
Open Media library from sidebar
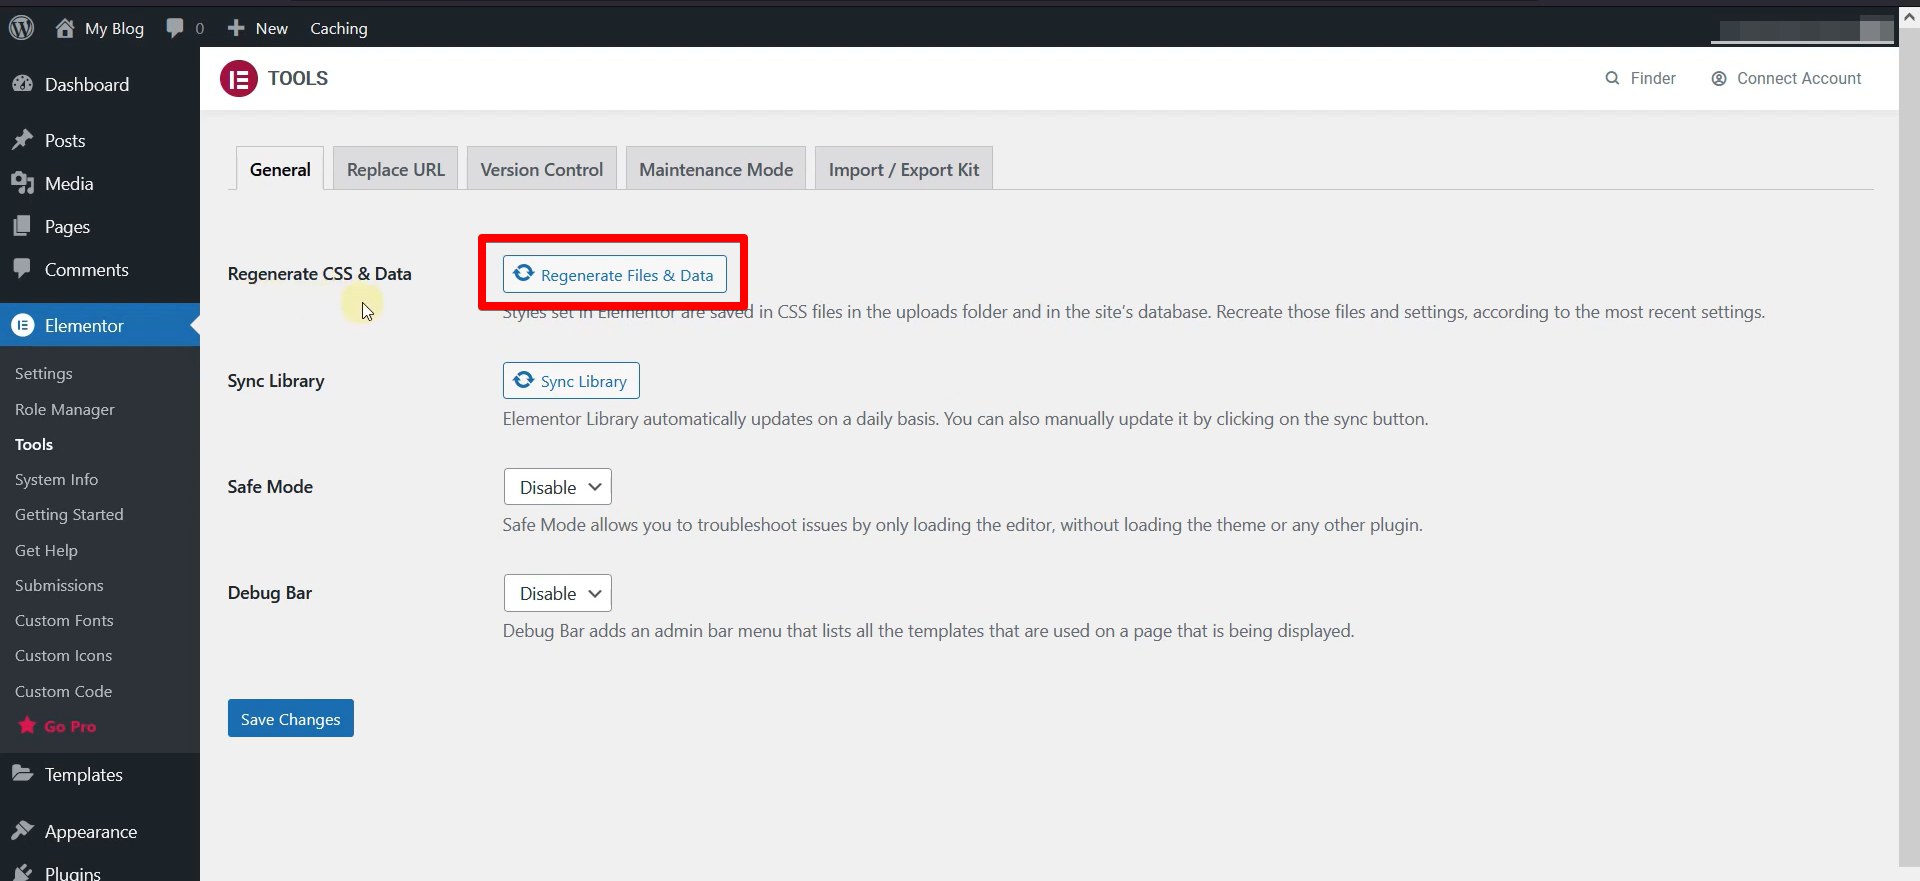click(69, 184)
